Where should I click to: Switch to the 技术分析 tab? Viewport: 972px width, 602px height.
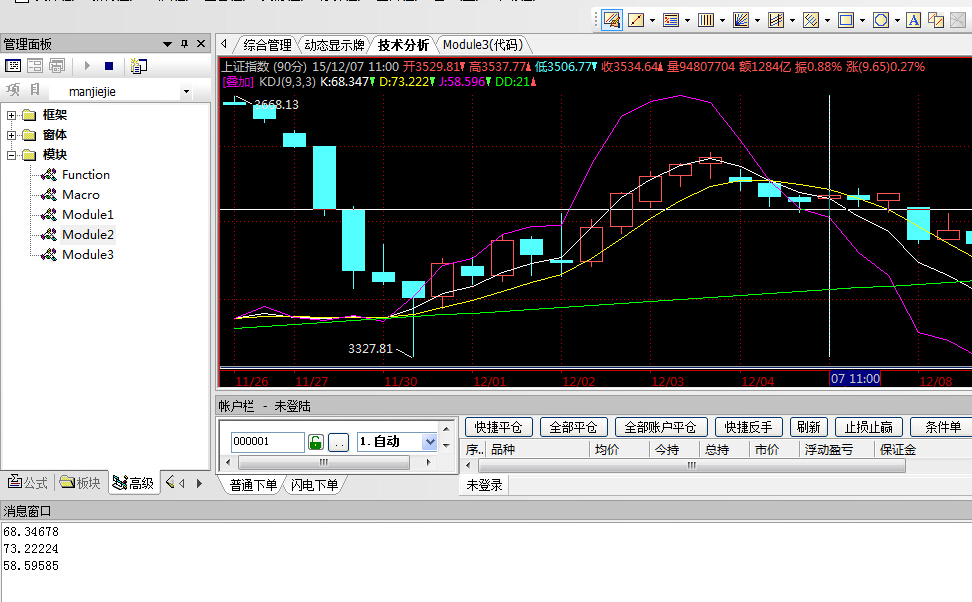point(404,45)
